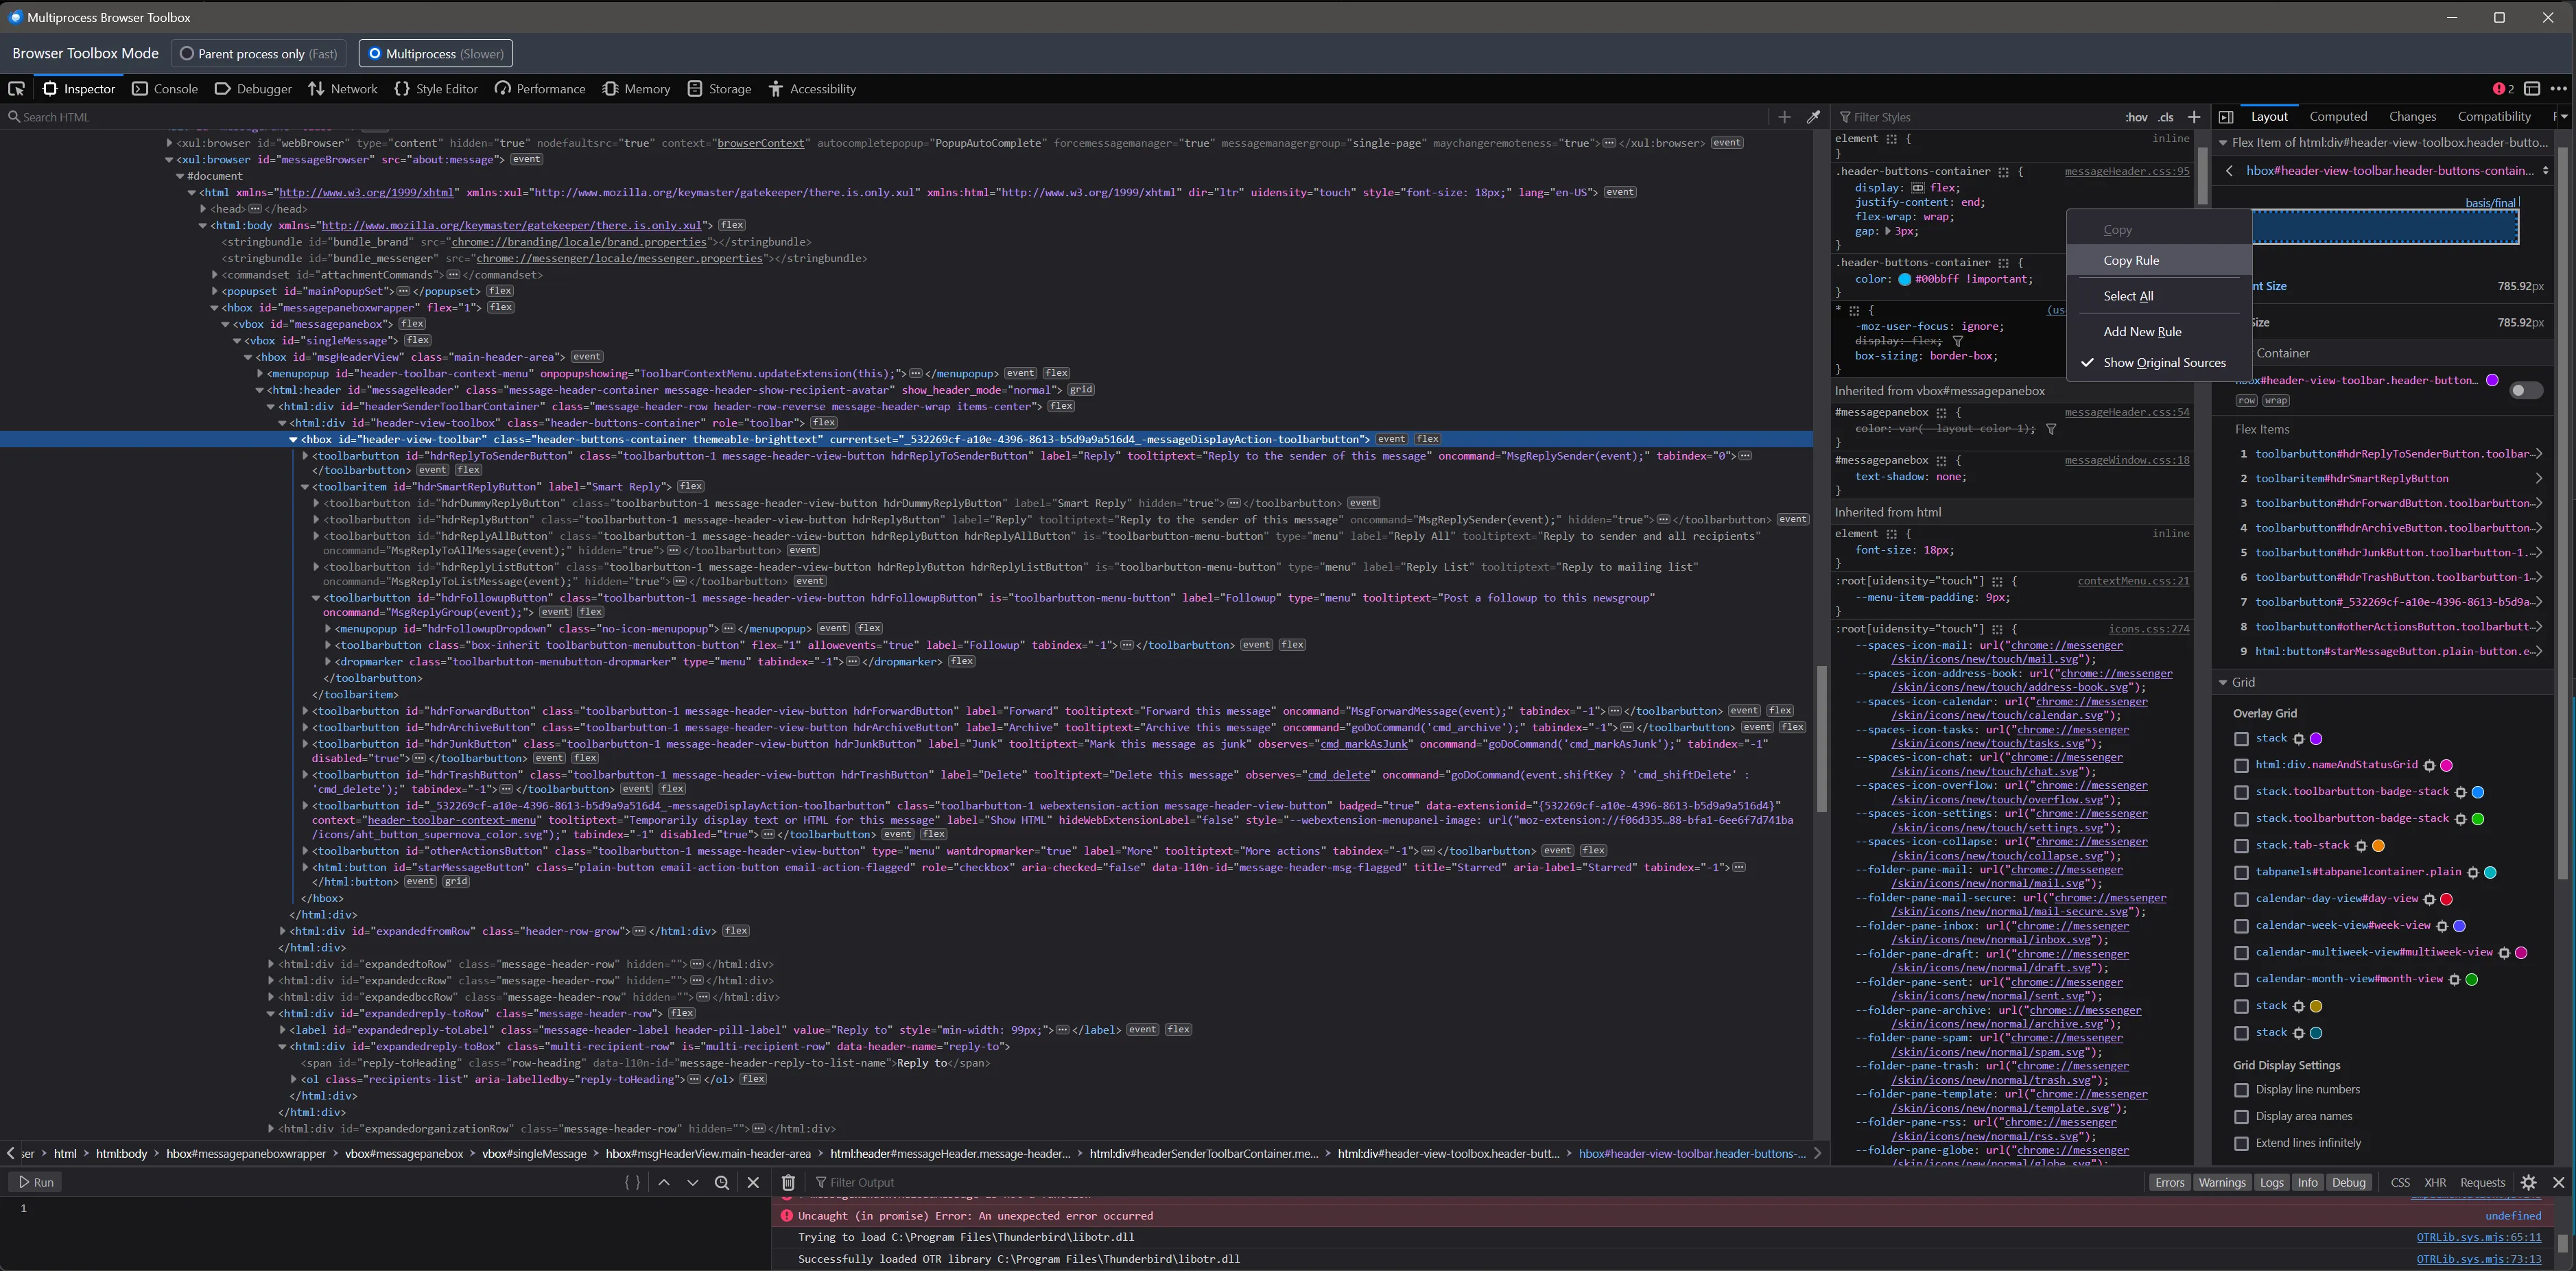This screenshot has height=1271, width=2576.
Task: Go back to flex container arrow
Action: (2229, 171)
